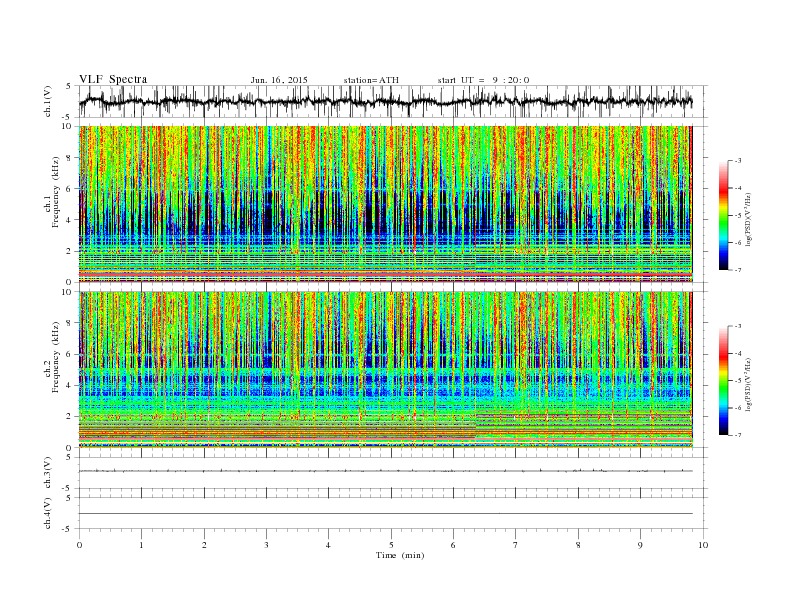Click the "-3" tick on ch.1 color bar
Viewport: 792px width, 612px height.
click(x=737, y=161)
